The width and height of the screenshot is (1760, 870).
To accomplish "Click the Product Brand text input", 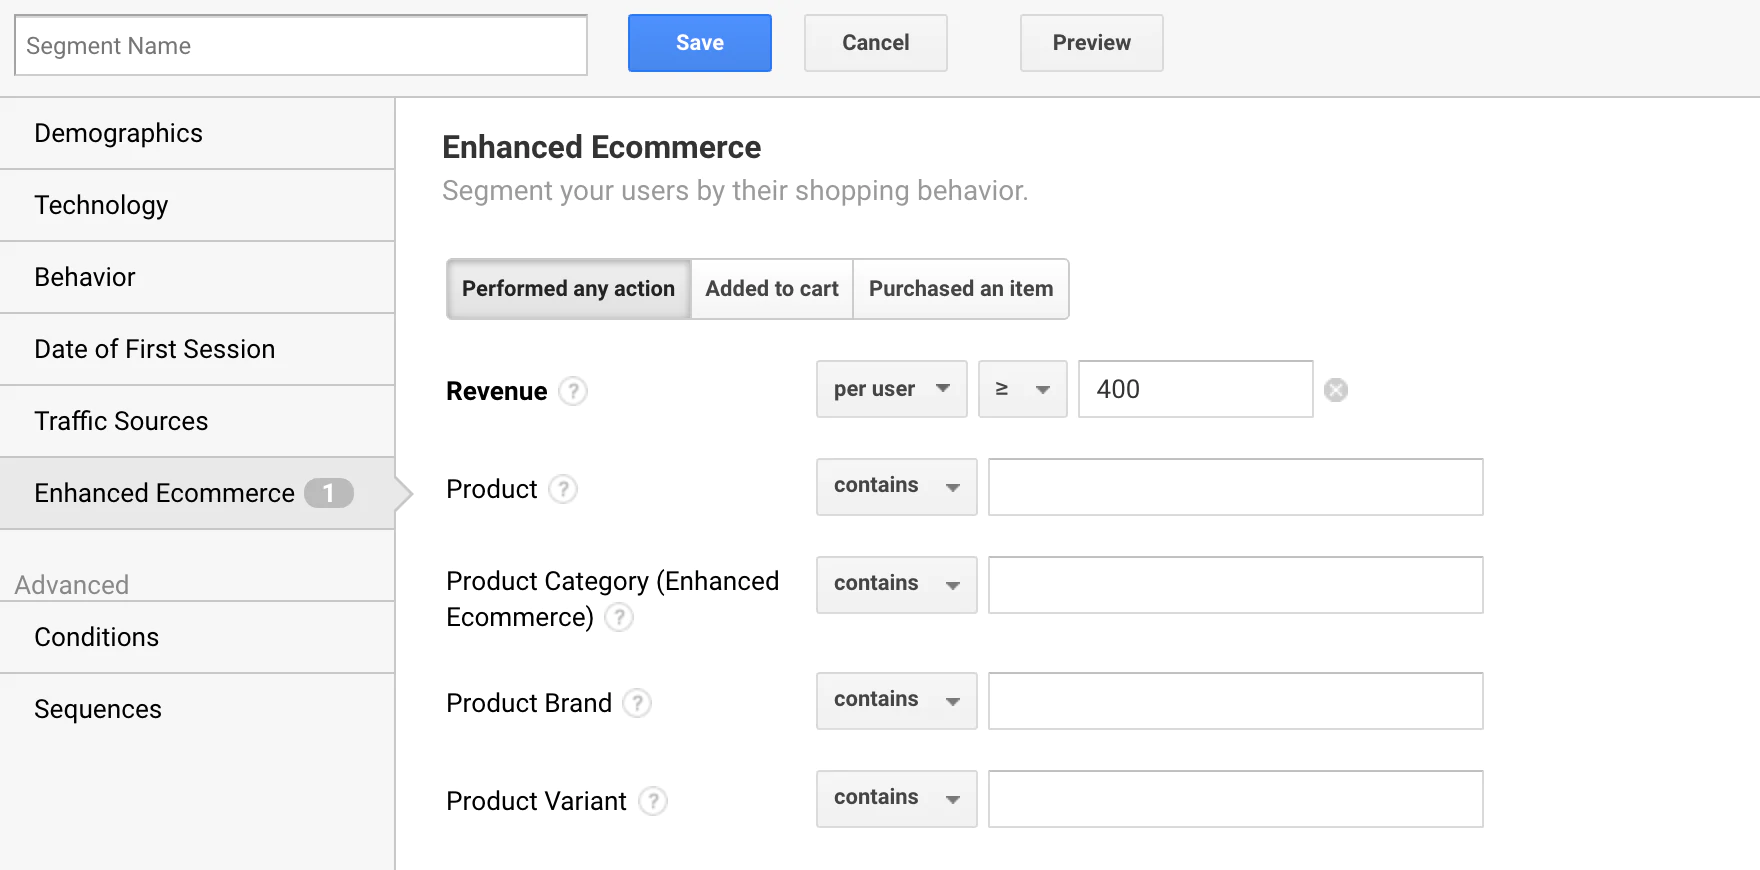I will tap(1236, 701).
